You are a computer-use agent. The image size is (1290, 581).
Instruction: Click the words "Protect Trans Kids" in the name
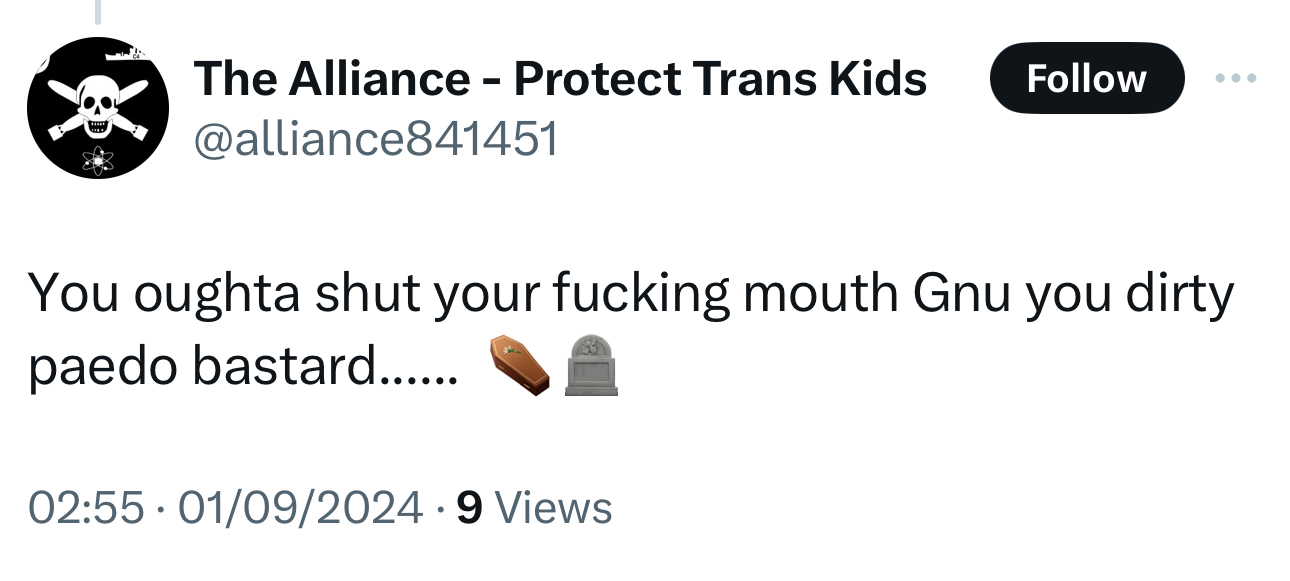(x=720, y=78)
